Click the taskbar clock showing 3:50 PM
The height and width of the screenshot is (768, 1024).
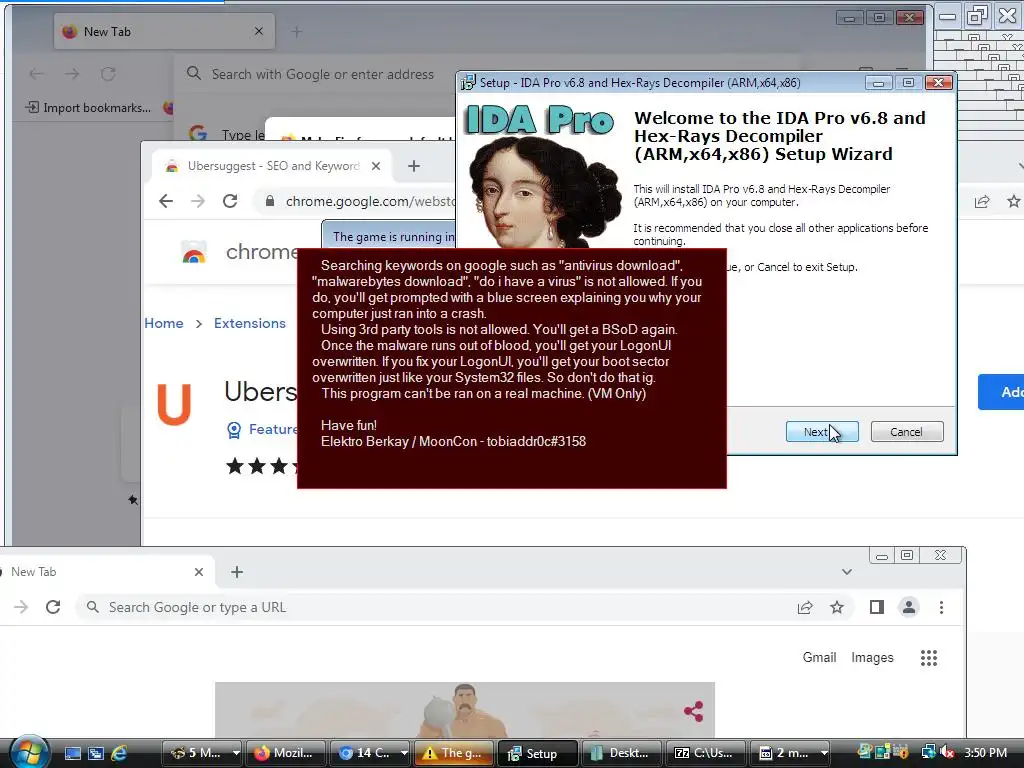tap(985, 753)
